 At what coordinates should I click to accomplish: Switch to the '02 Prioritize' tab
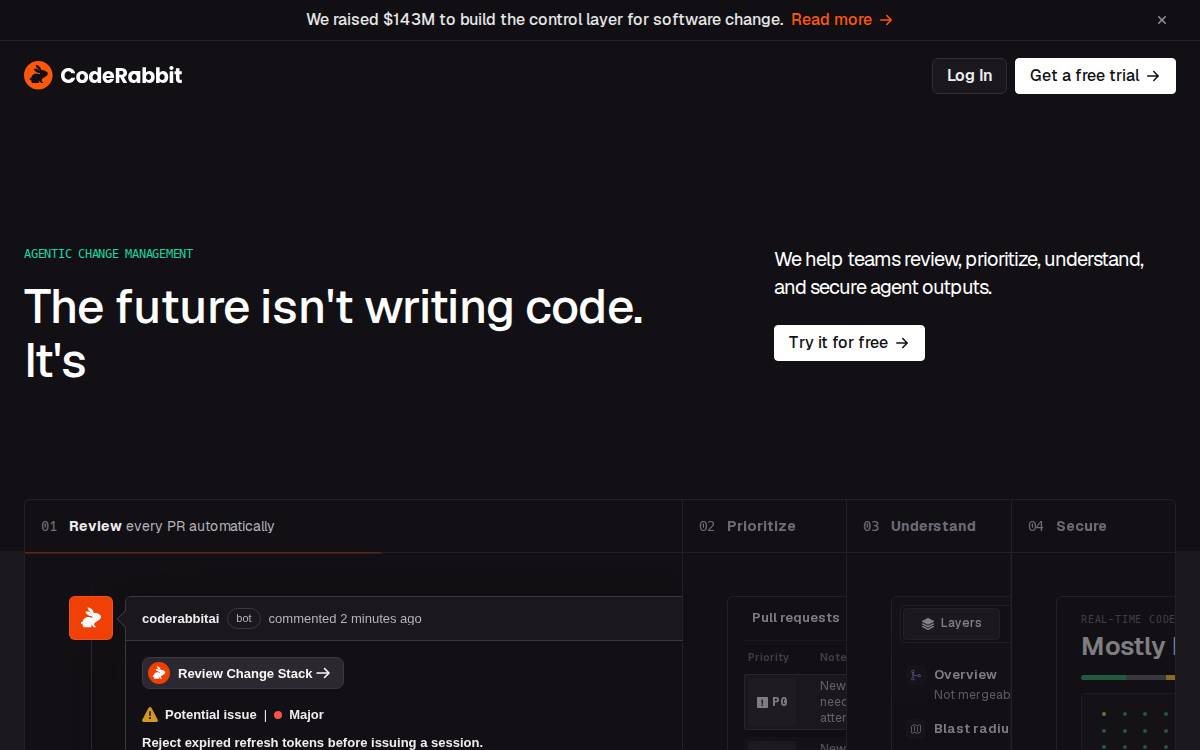point(765,526)
